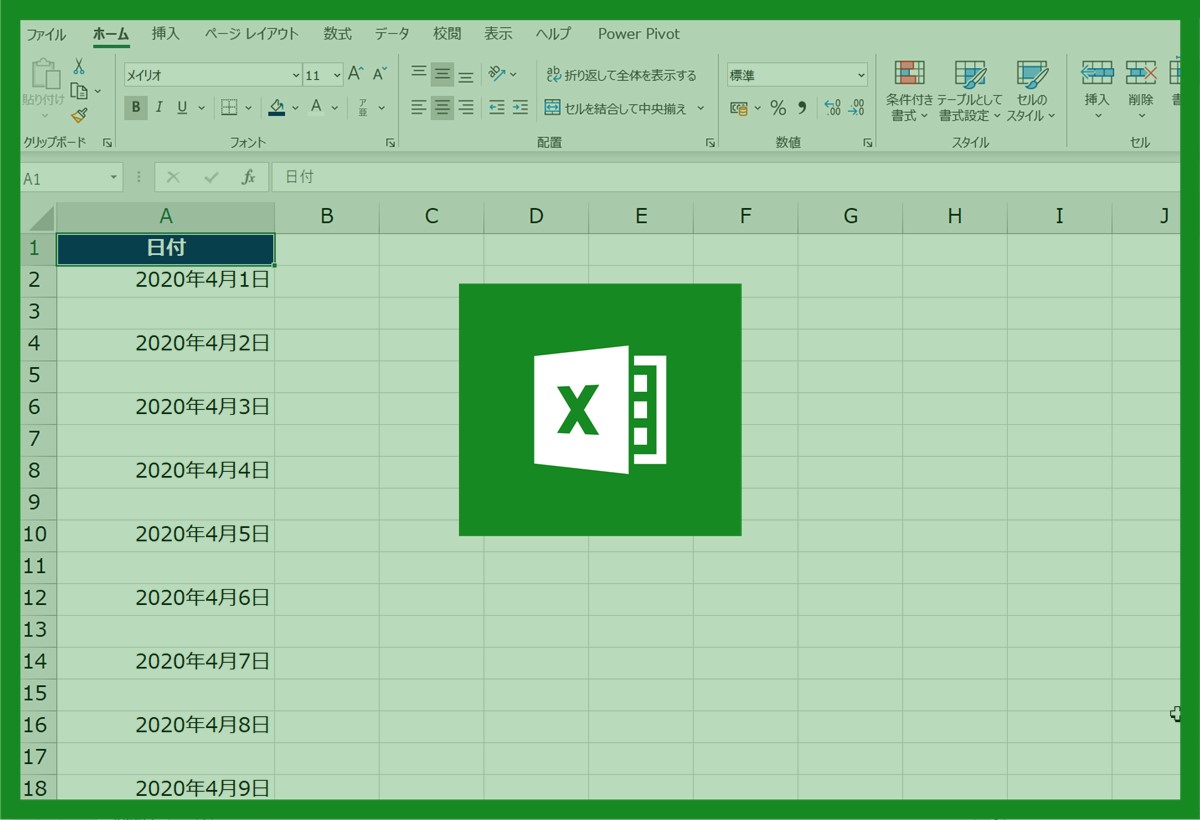Open the データ ribbon tab
The image size is (1200, 820).
tap(392, 34)
